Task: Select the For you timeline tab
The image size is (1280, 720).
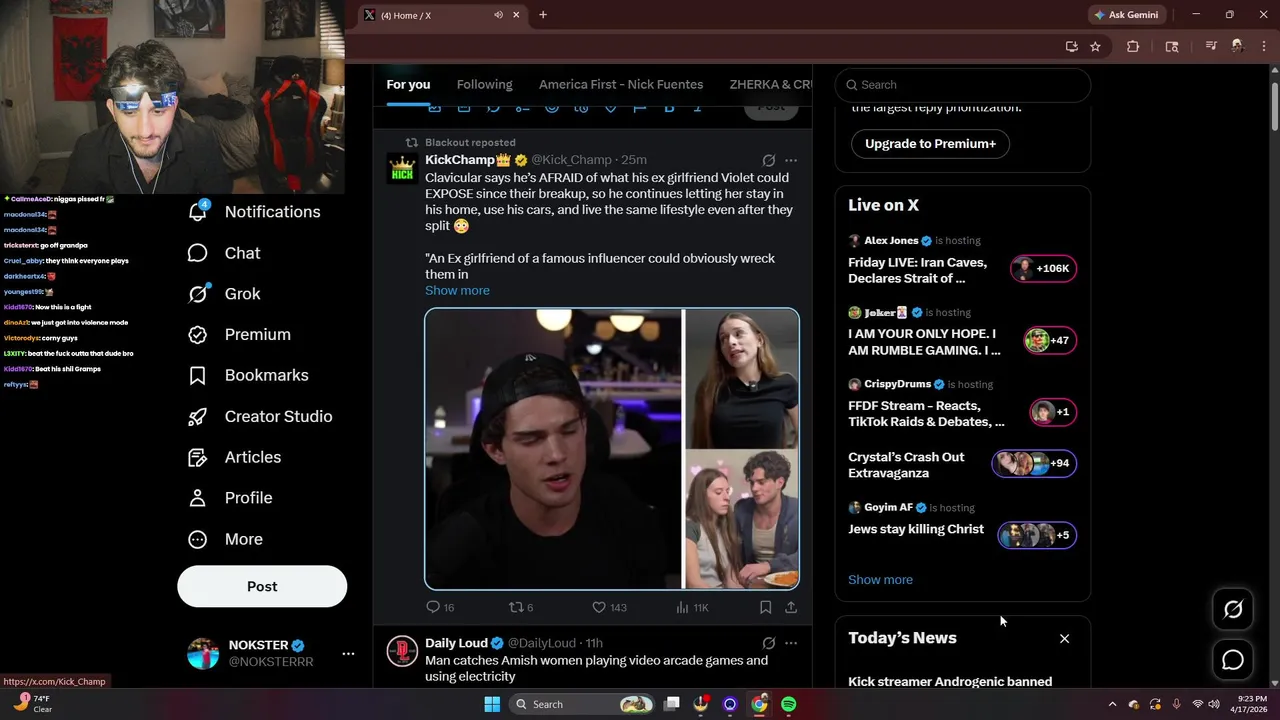Action: [x=408, y=85]
